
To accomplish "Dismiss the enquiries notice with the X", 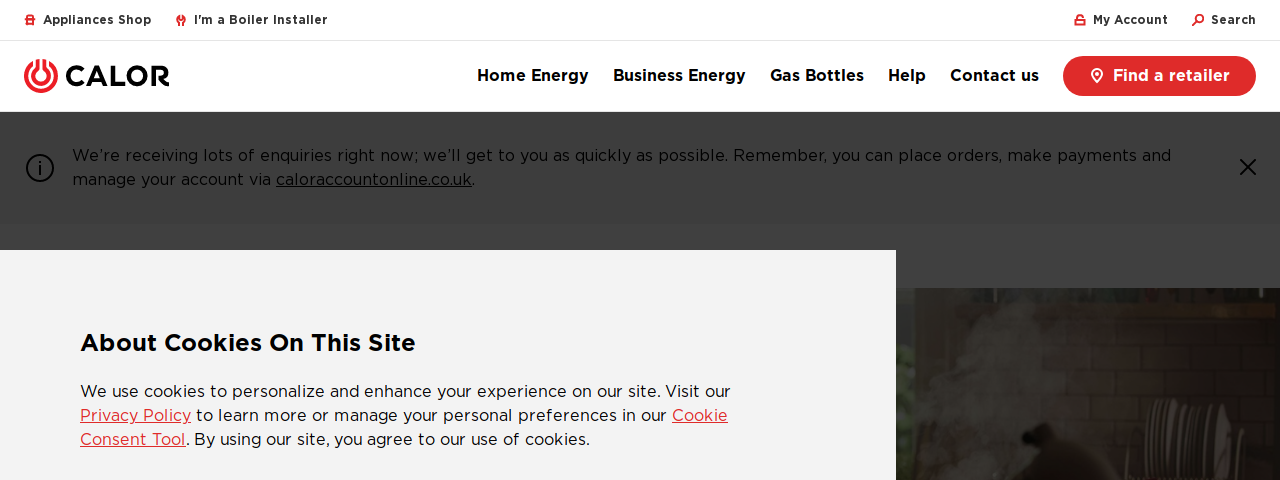I will (1248, 167).
